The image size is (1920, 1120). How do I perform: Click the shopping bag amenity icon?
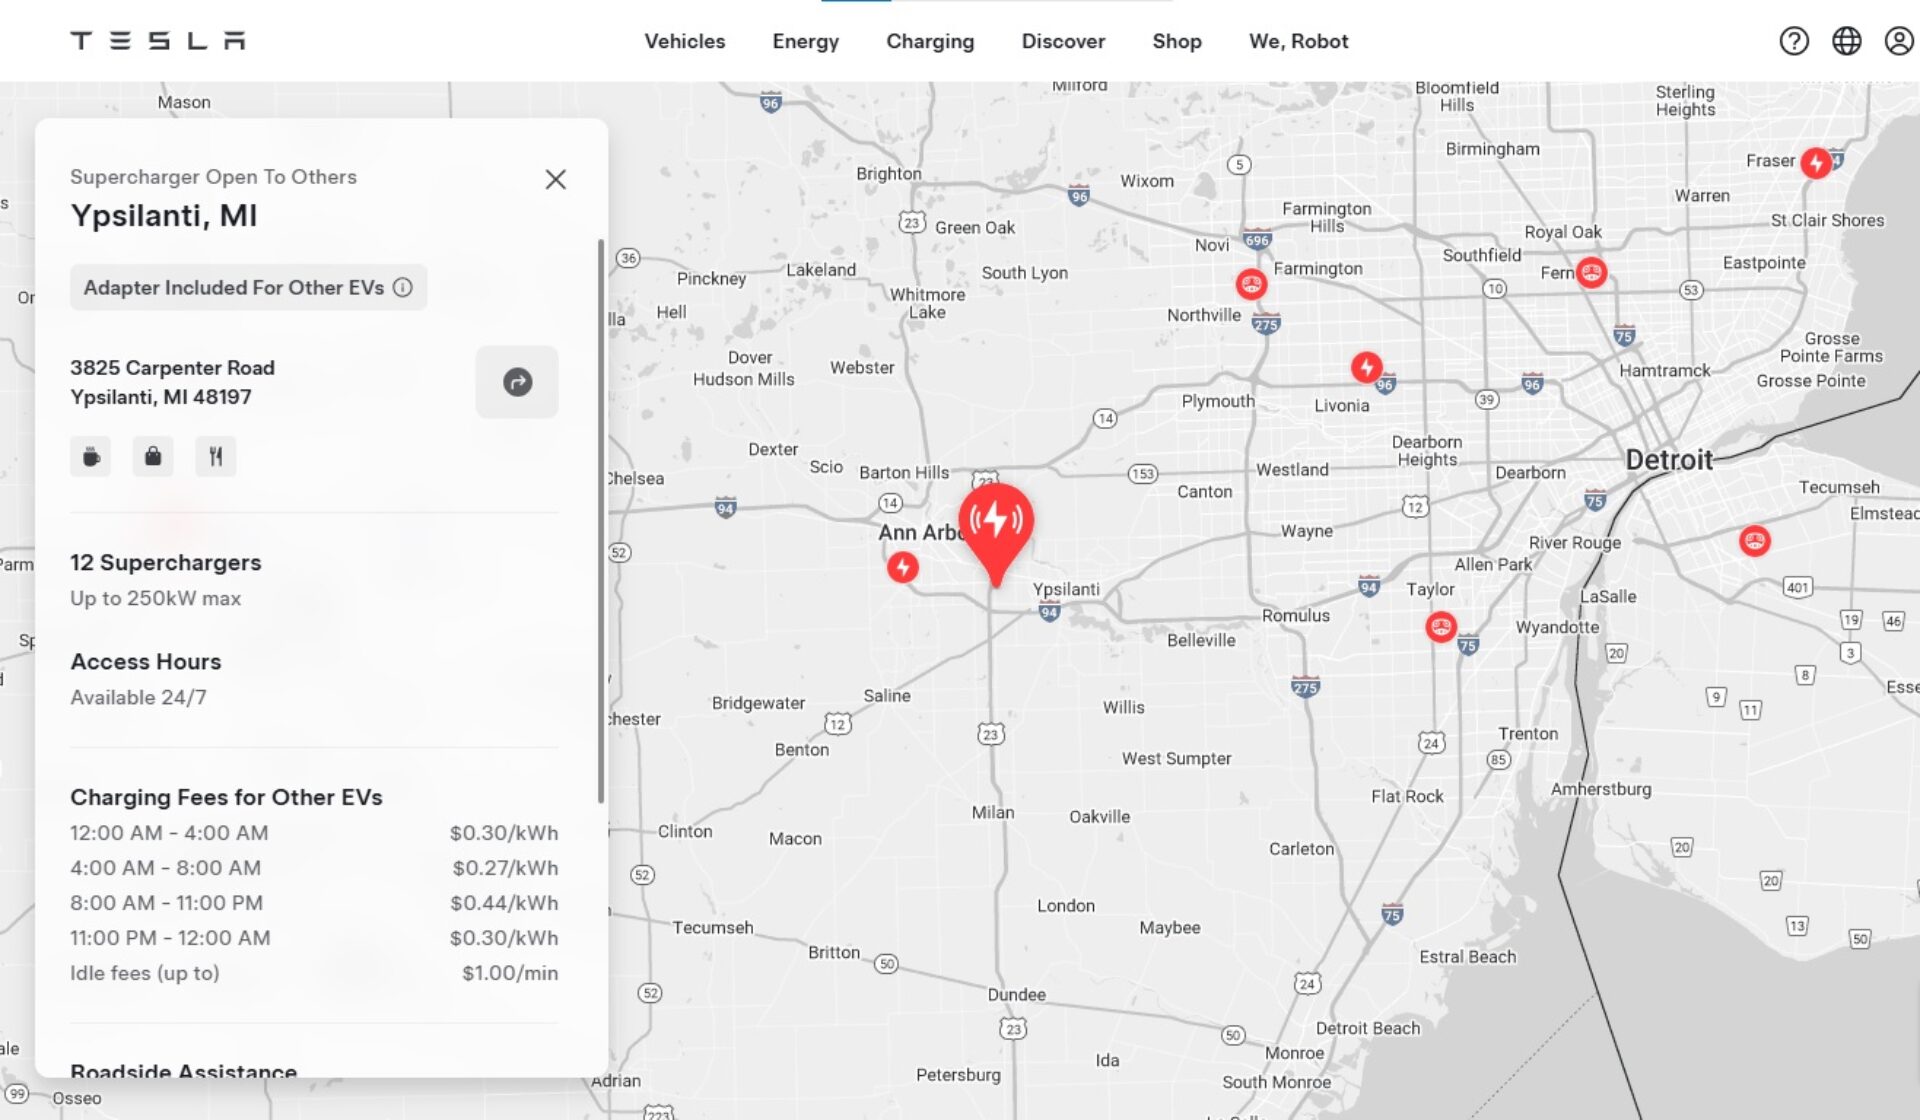coord(153,457)
